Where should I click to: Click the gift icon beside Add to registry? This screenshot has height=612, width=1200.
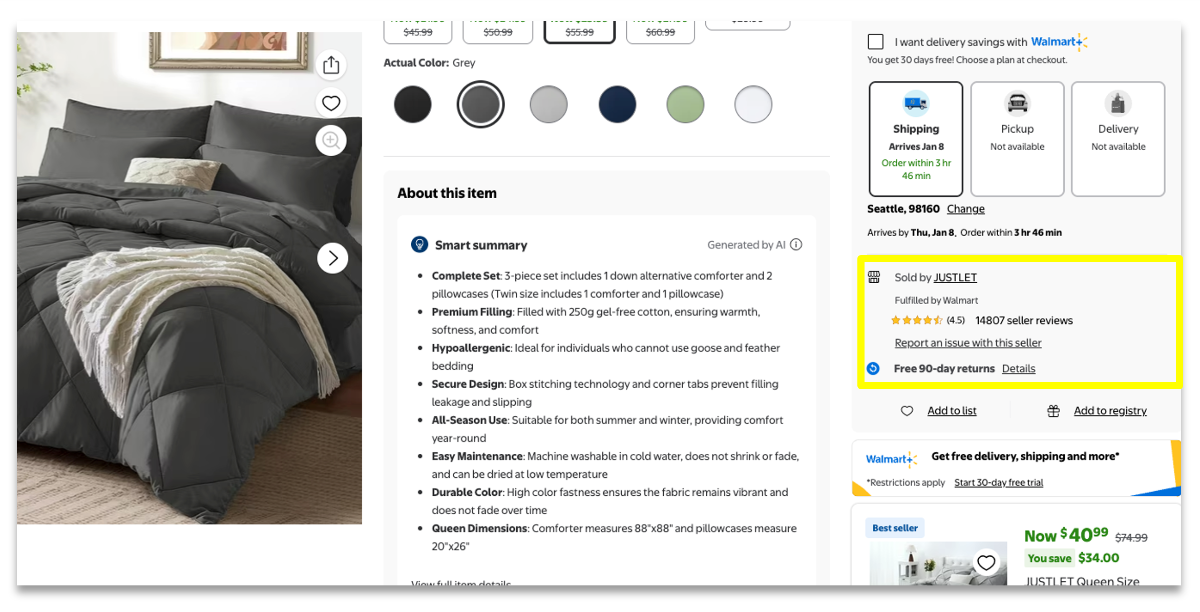(x=1053, y=411)
